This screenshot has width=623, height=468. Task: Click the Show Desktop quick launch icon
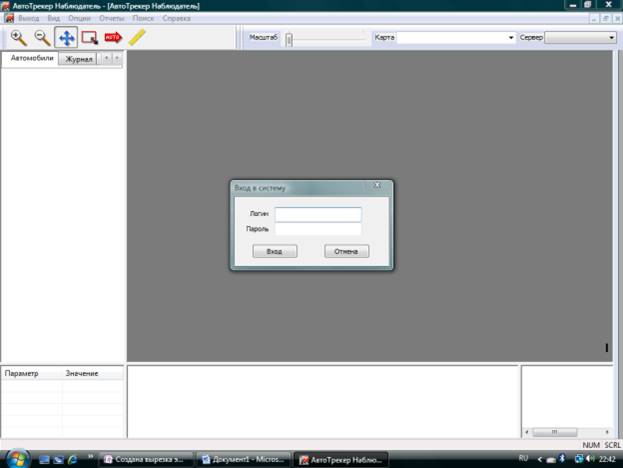tap(44, 460)
